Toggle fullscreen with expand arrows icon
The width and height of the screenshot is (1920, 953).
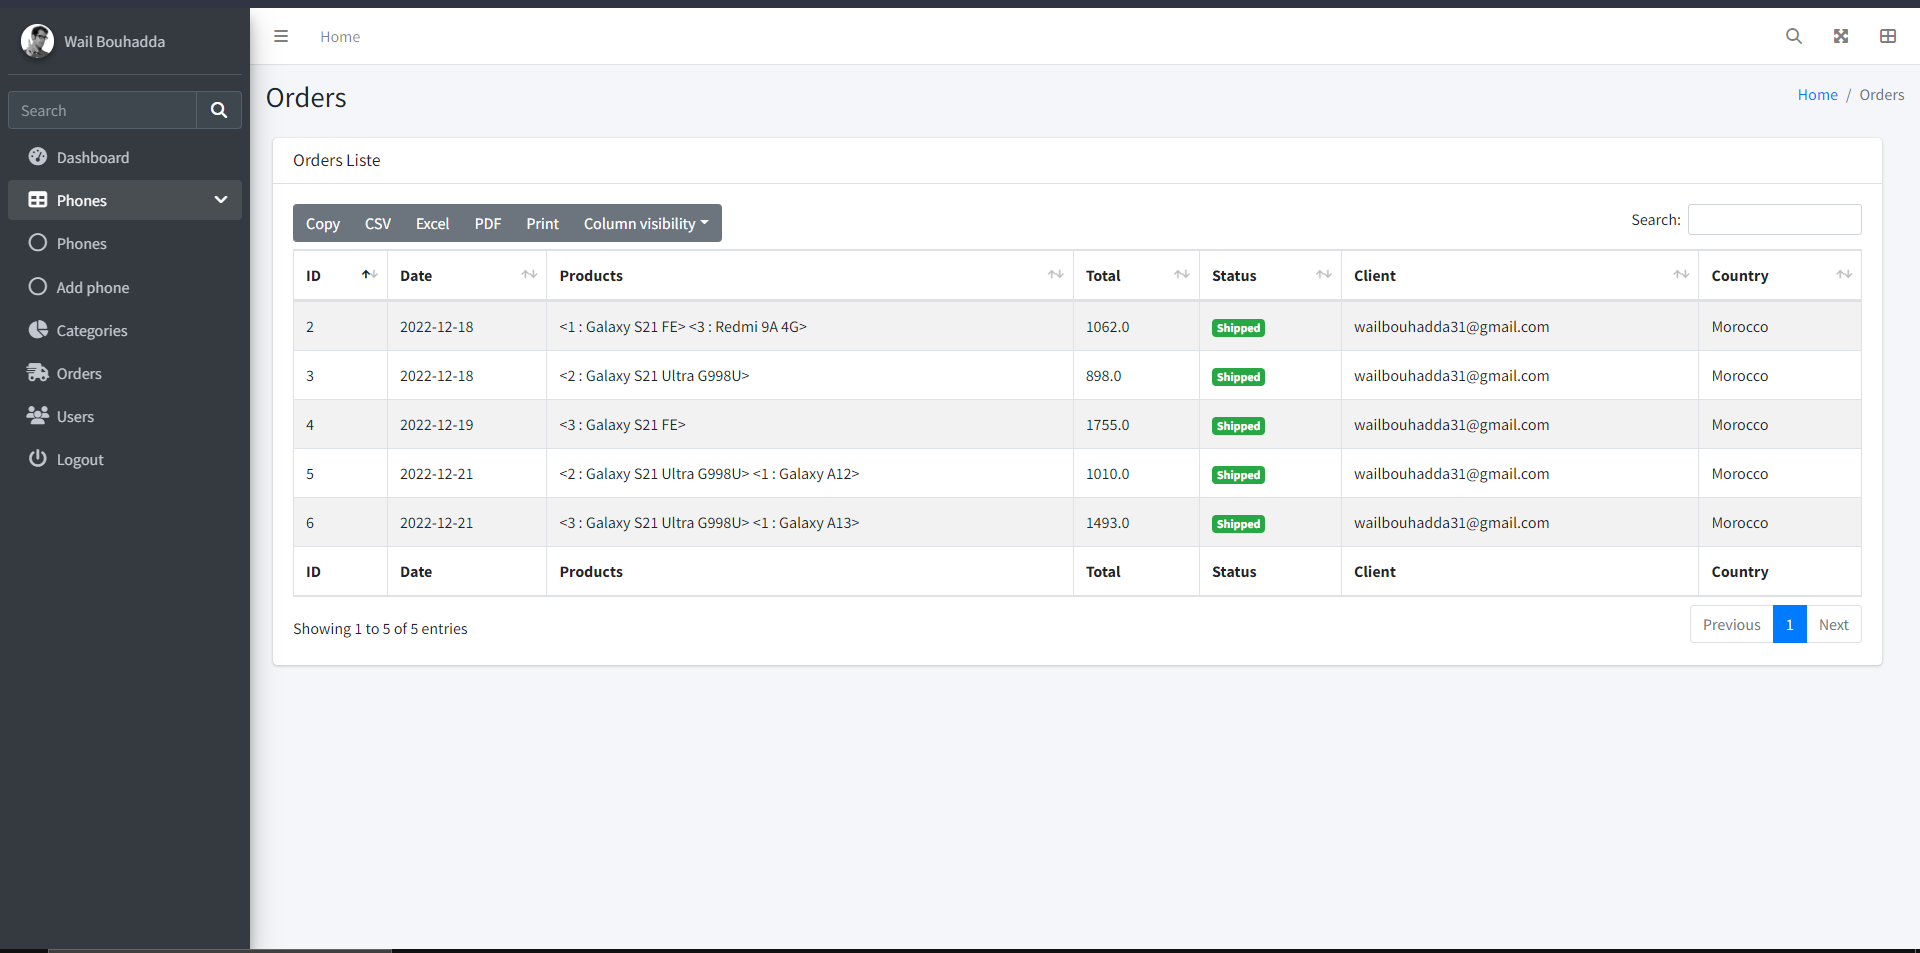[x=1841, y=37]
